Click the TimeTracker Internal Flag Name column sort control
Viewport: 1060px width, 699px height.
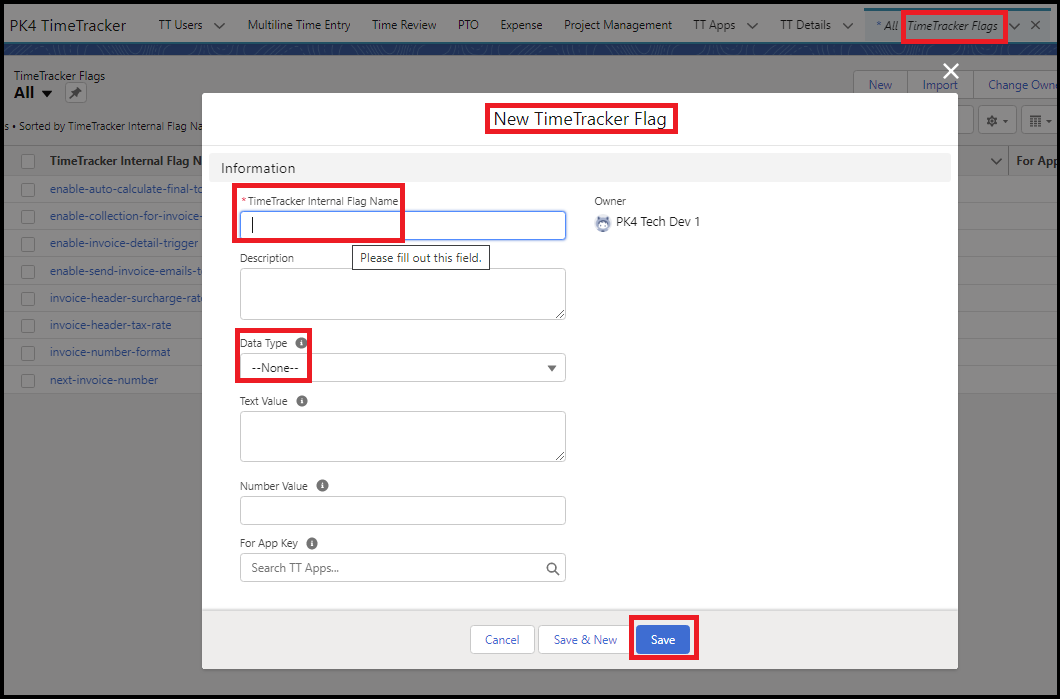[127, 160]
